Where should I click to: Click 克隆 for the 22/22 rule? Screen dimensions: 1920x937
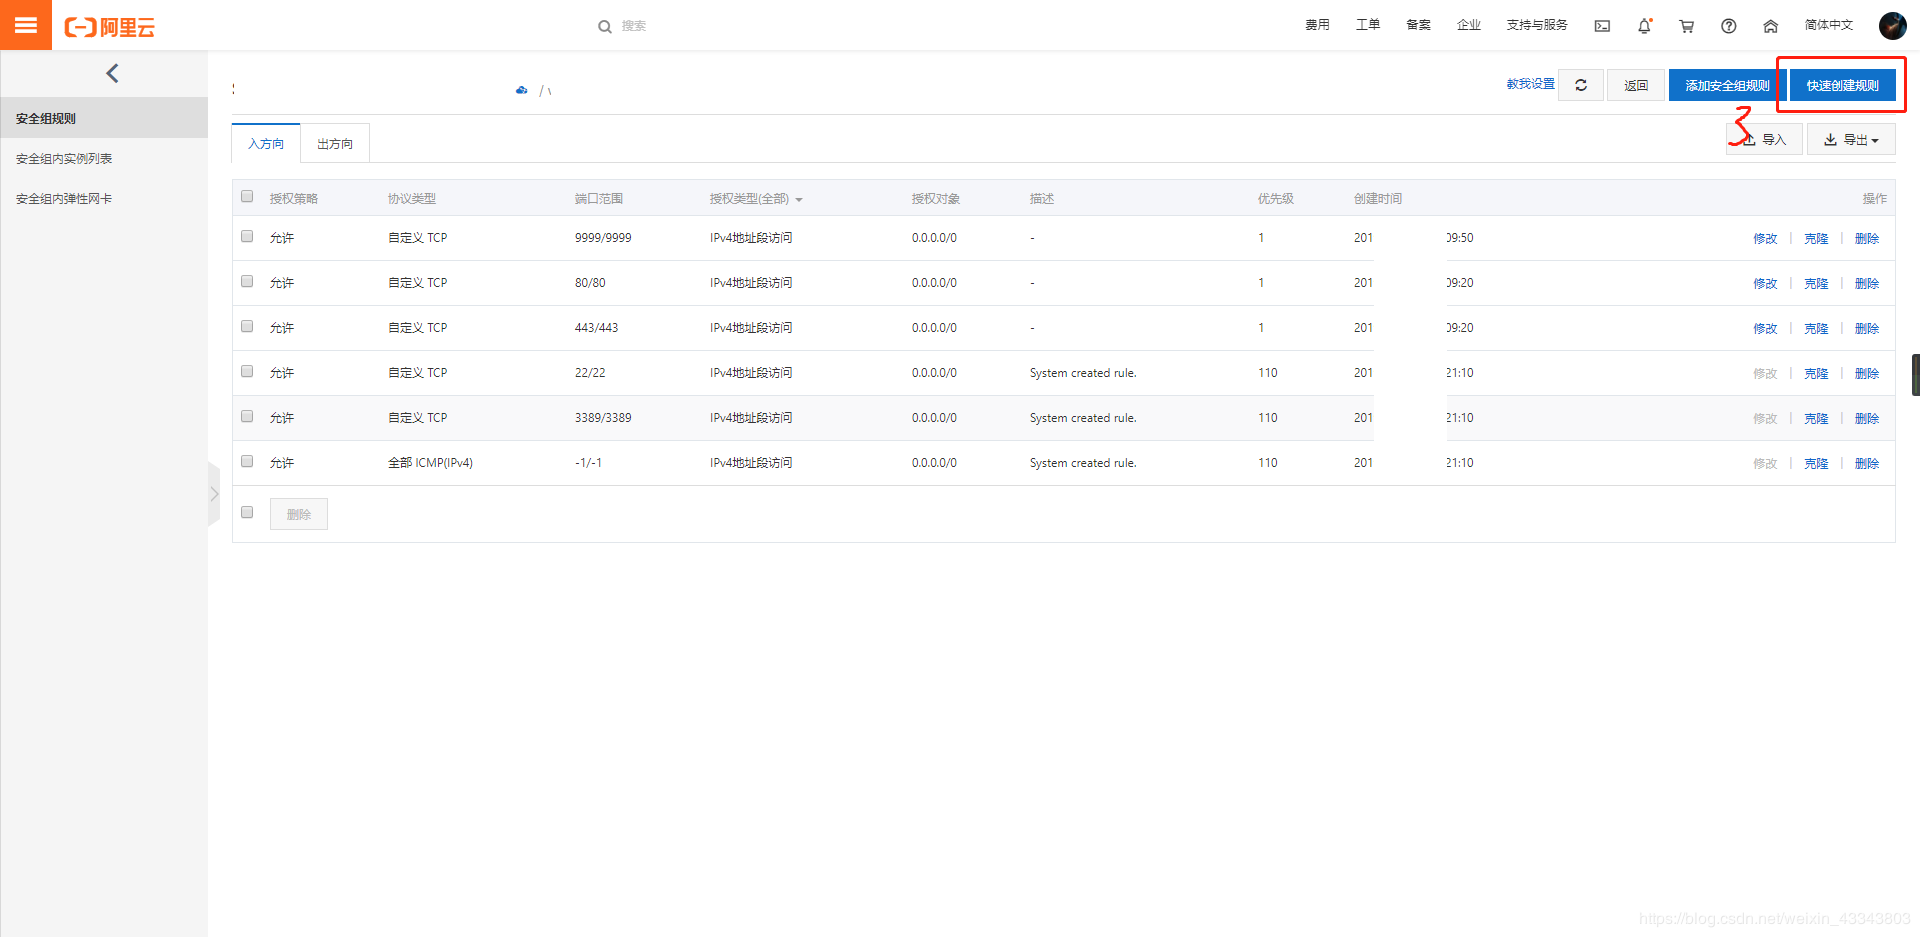(x=1816, y=373)
